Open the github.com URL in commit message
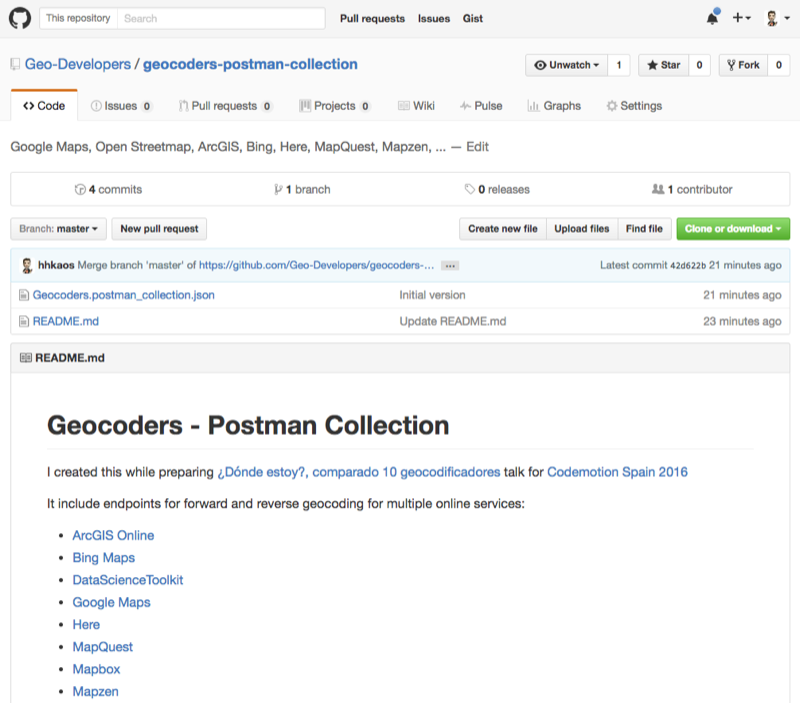Screen dimensions: 800x703 [x=316, y=265]
